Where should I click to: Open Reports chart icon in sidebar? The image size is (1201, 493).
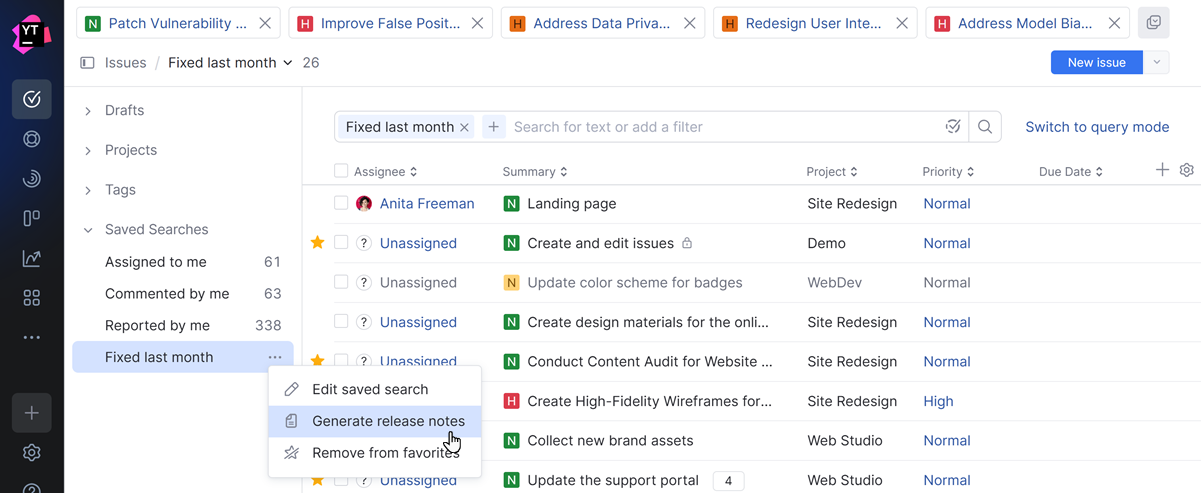pyautogui.click(x=32, y=258)
